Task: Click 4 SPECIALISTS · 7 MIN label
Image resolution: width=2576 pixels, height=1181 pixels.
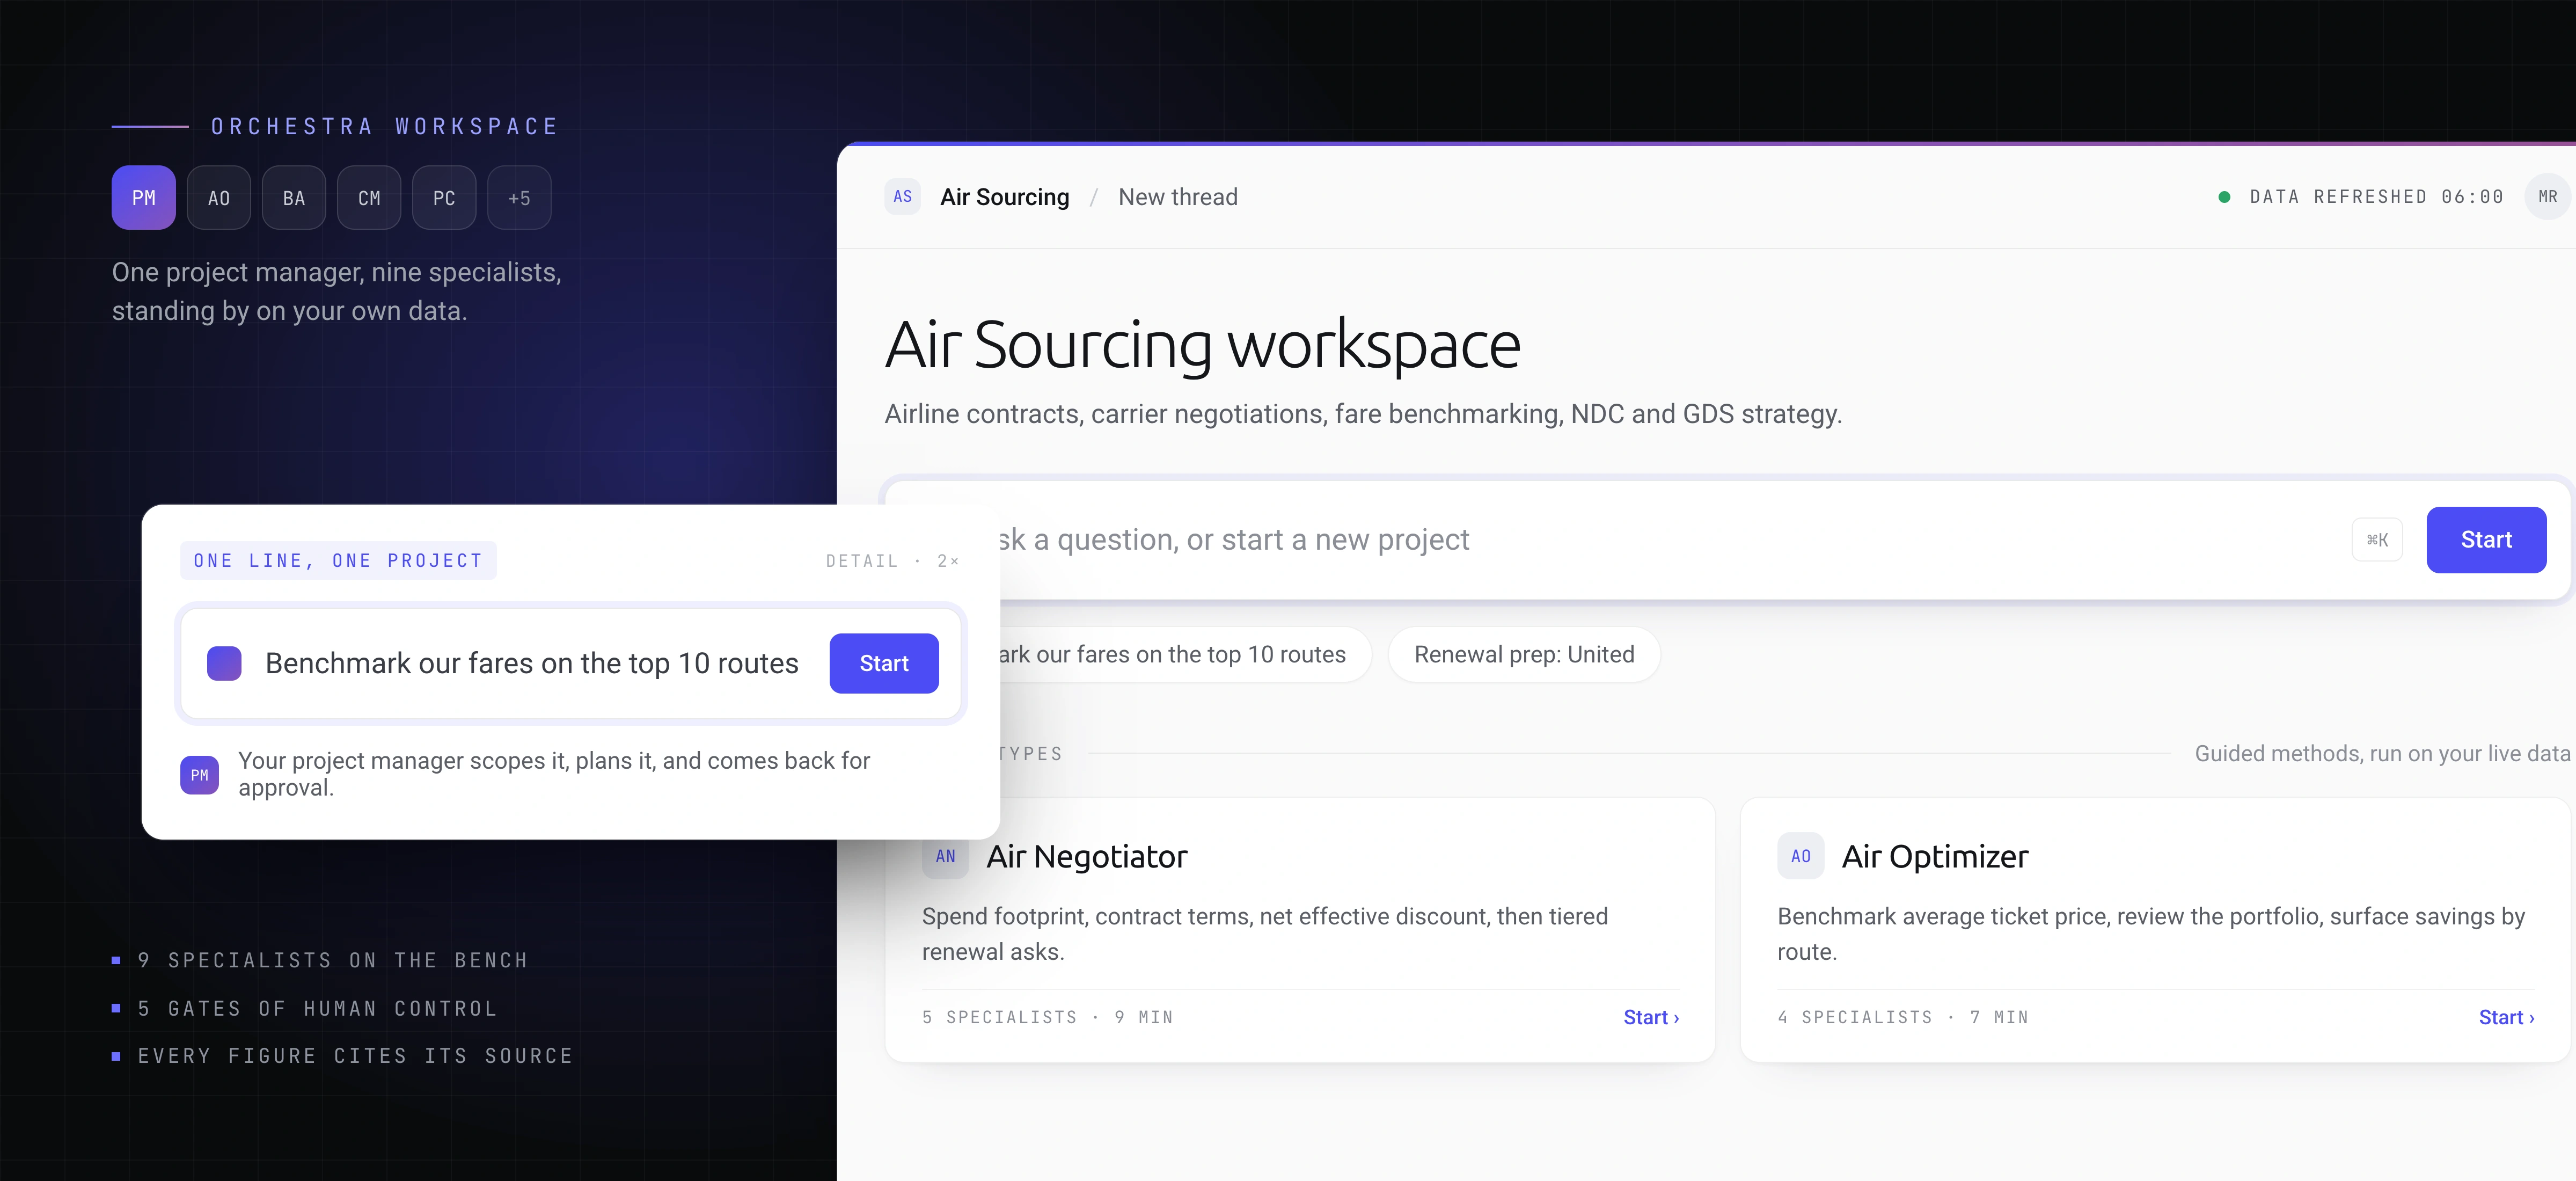Action: tap(1902, 1017)
